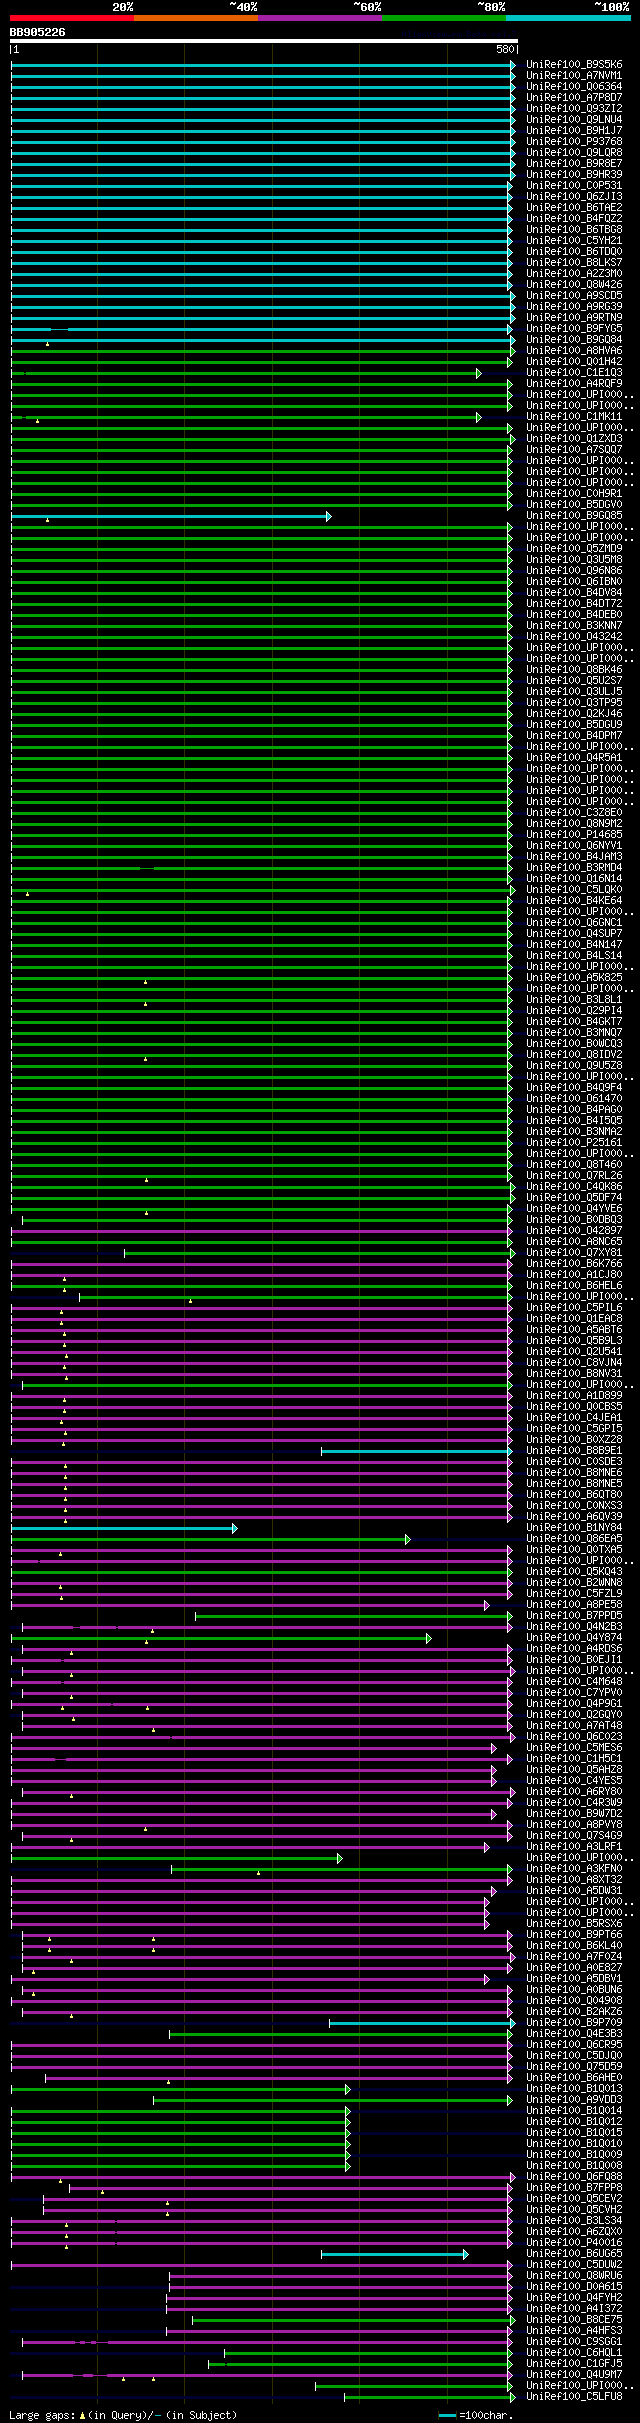Click the BB905226 query sequence label
This screenshot has width=640, height=2423.
pyautogui.click(x=38, y=32)
